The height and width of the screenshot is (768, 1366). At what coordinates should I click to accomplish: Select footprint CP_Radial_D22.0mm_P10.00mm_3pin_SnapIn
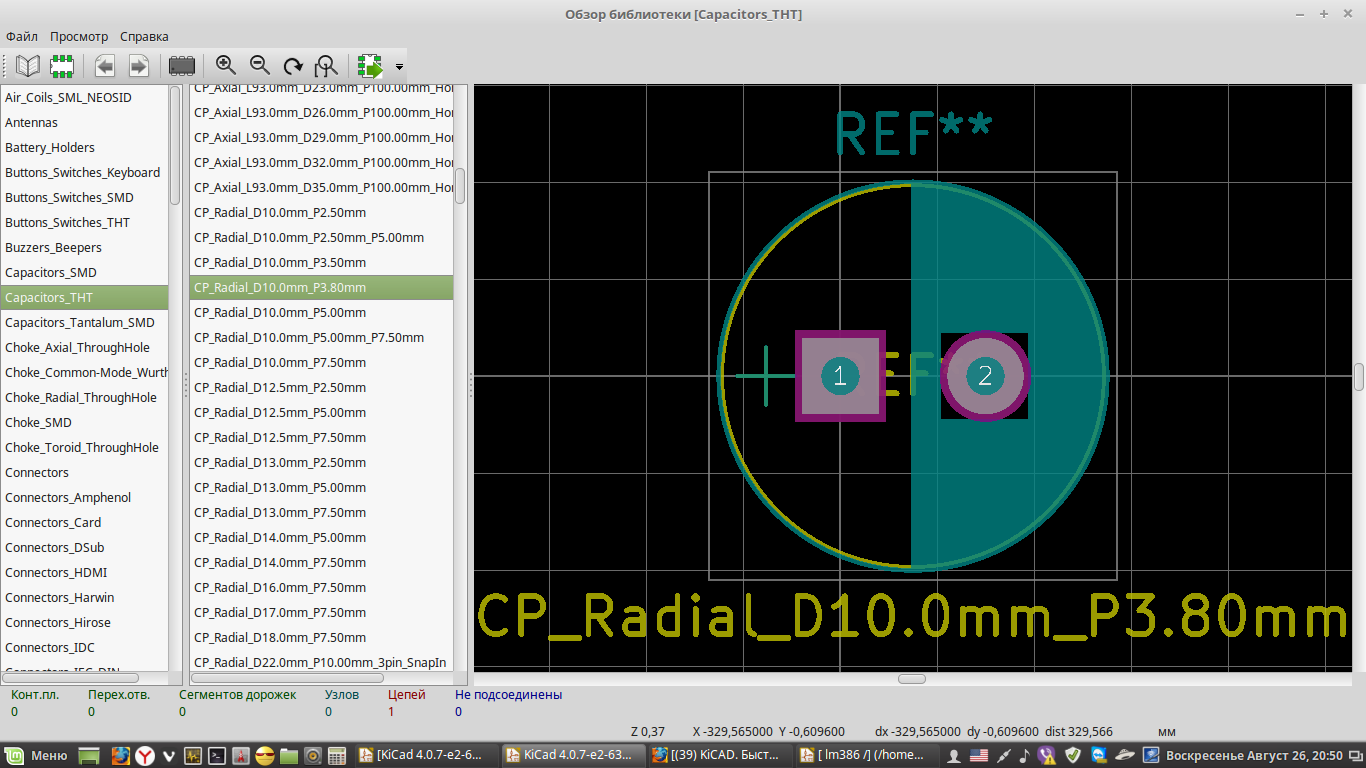point(321,662)
